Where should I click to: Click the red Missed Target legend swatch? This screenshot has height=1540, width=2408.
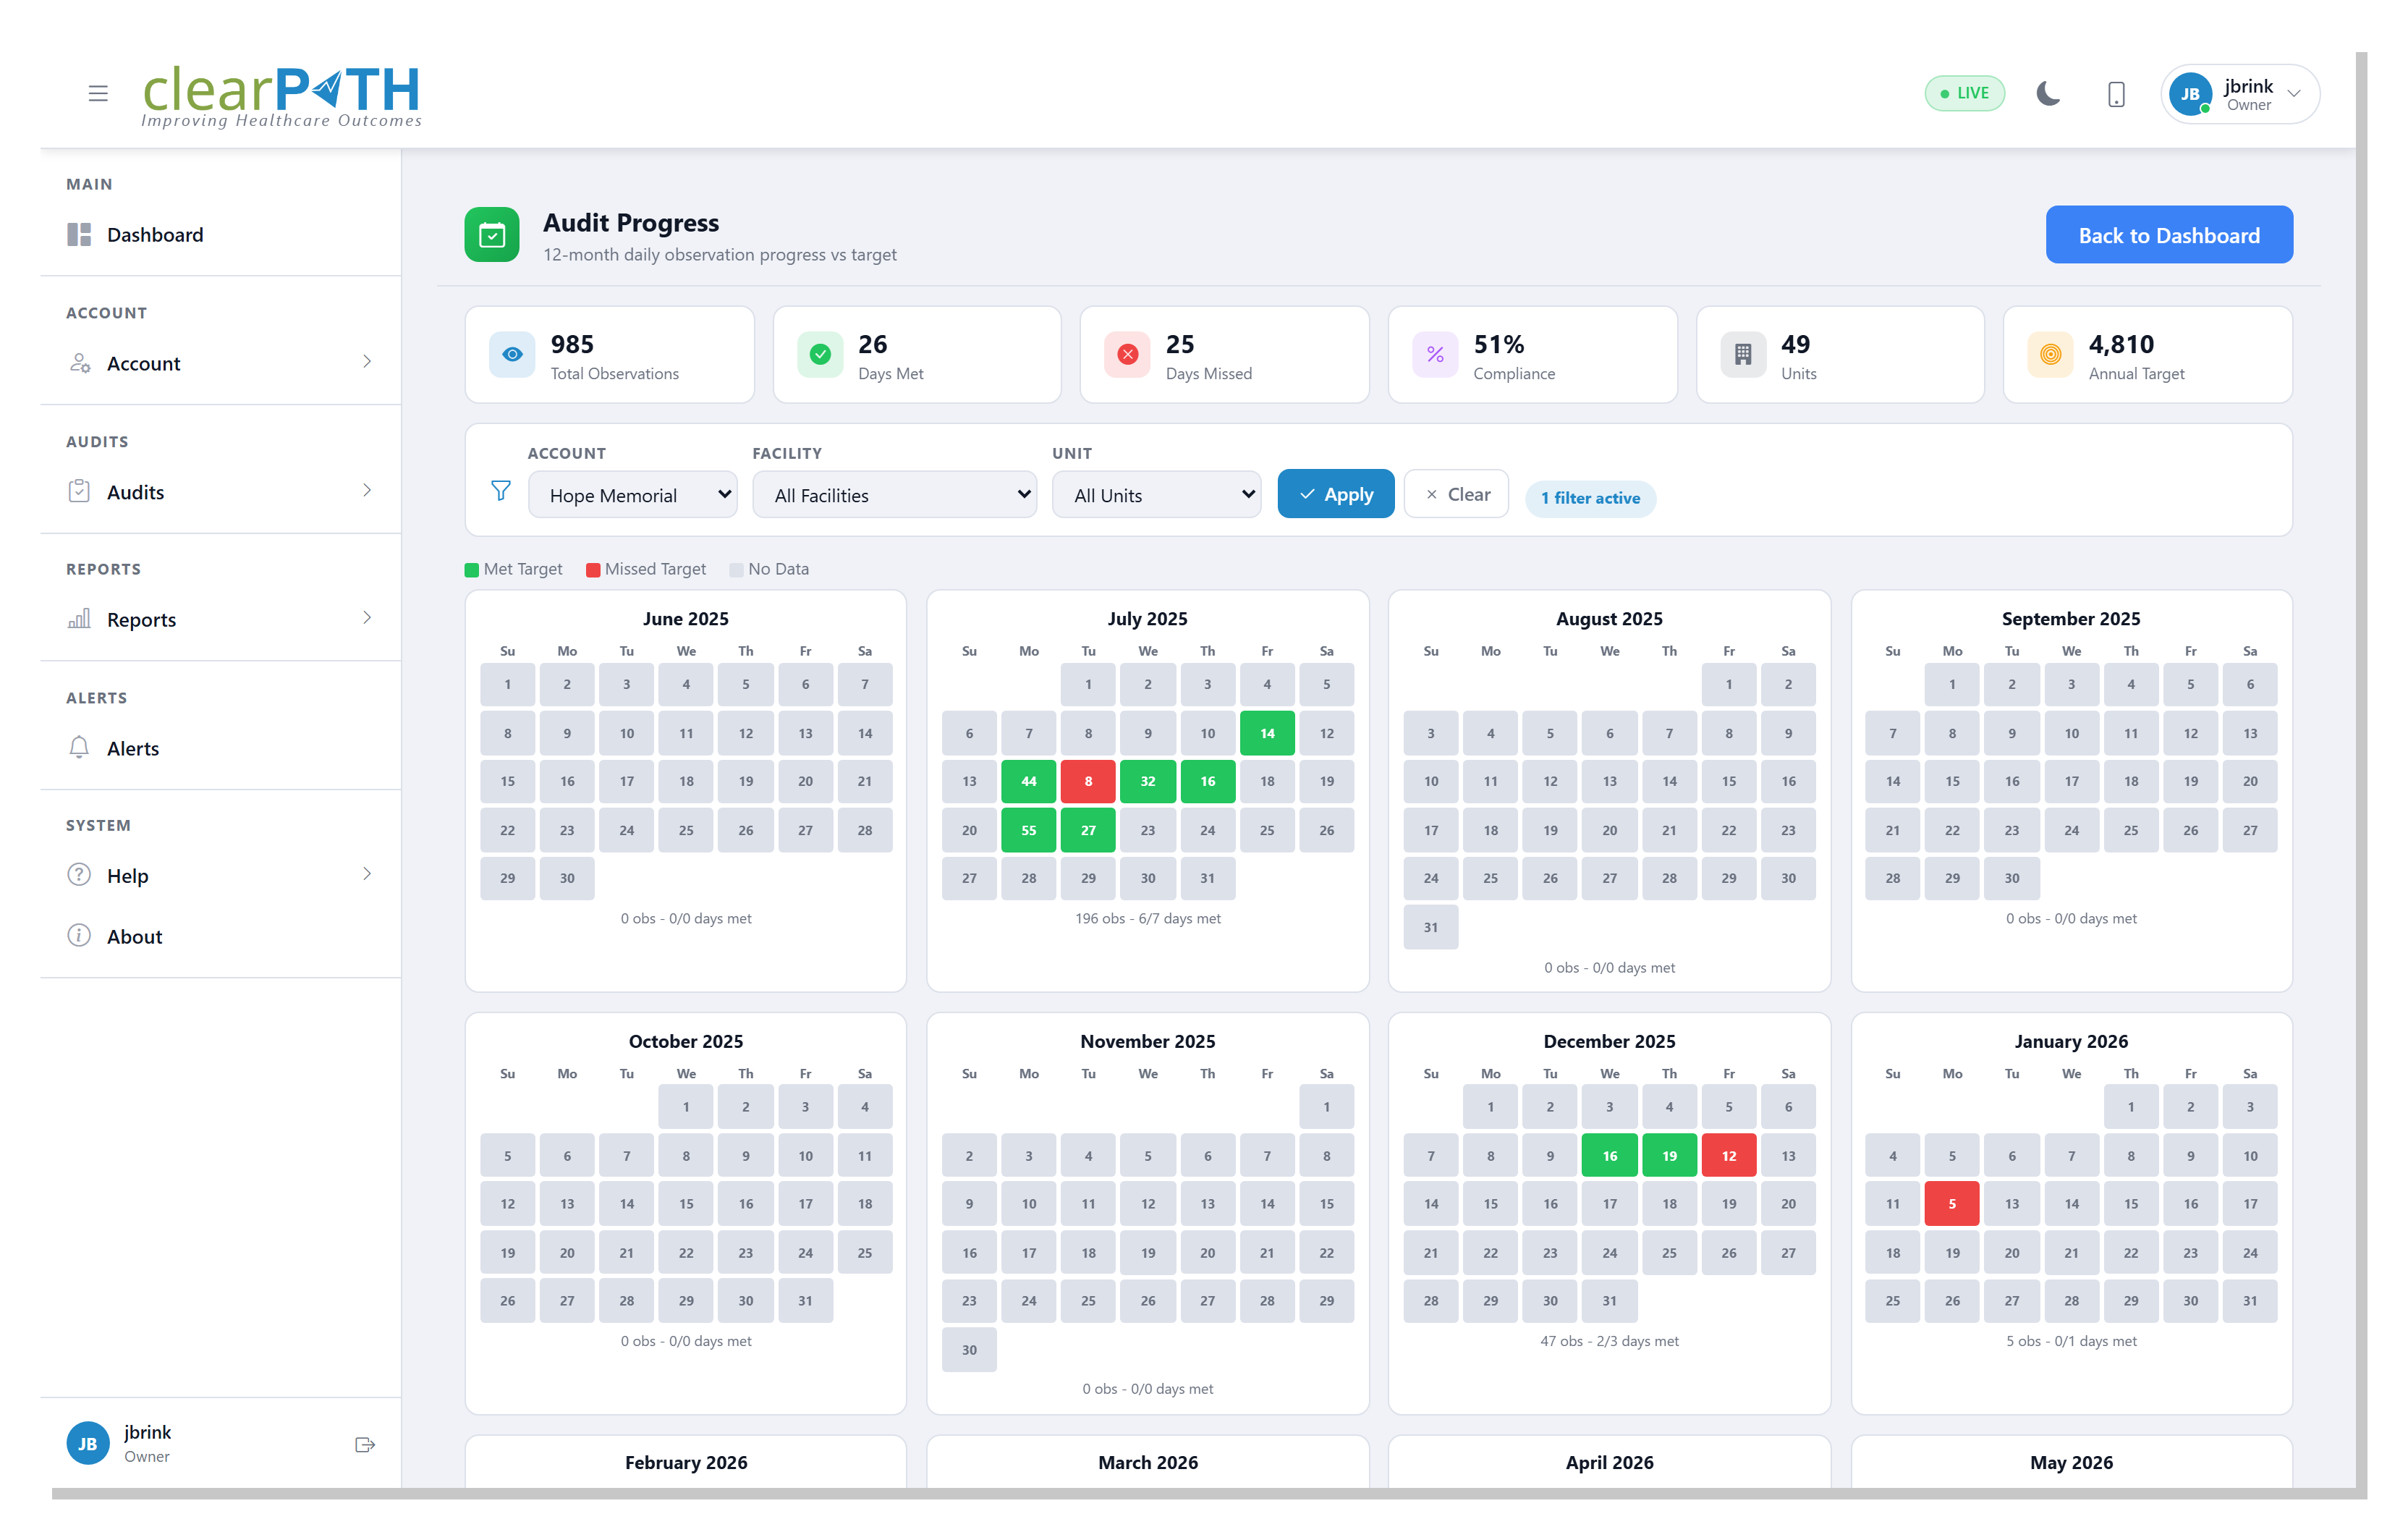tap(592, 570)
